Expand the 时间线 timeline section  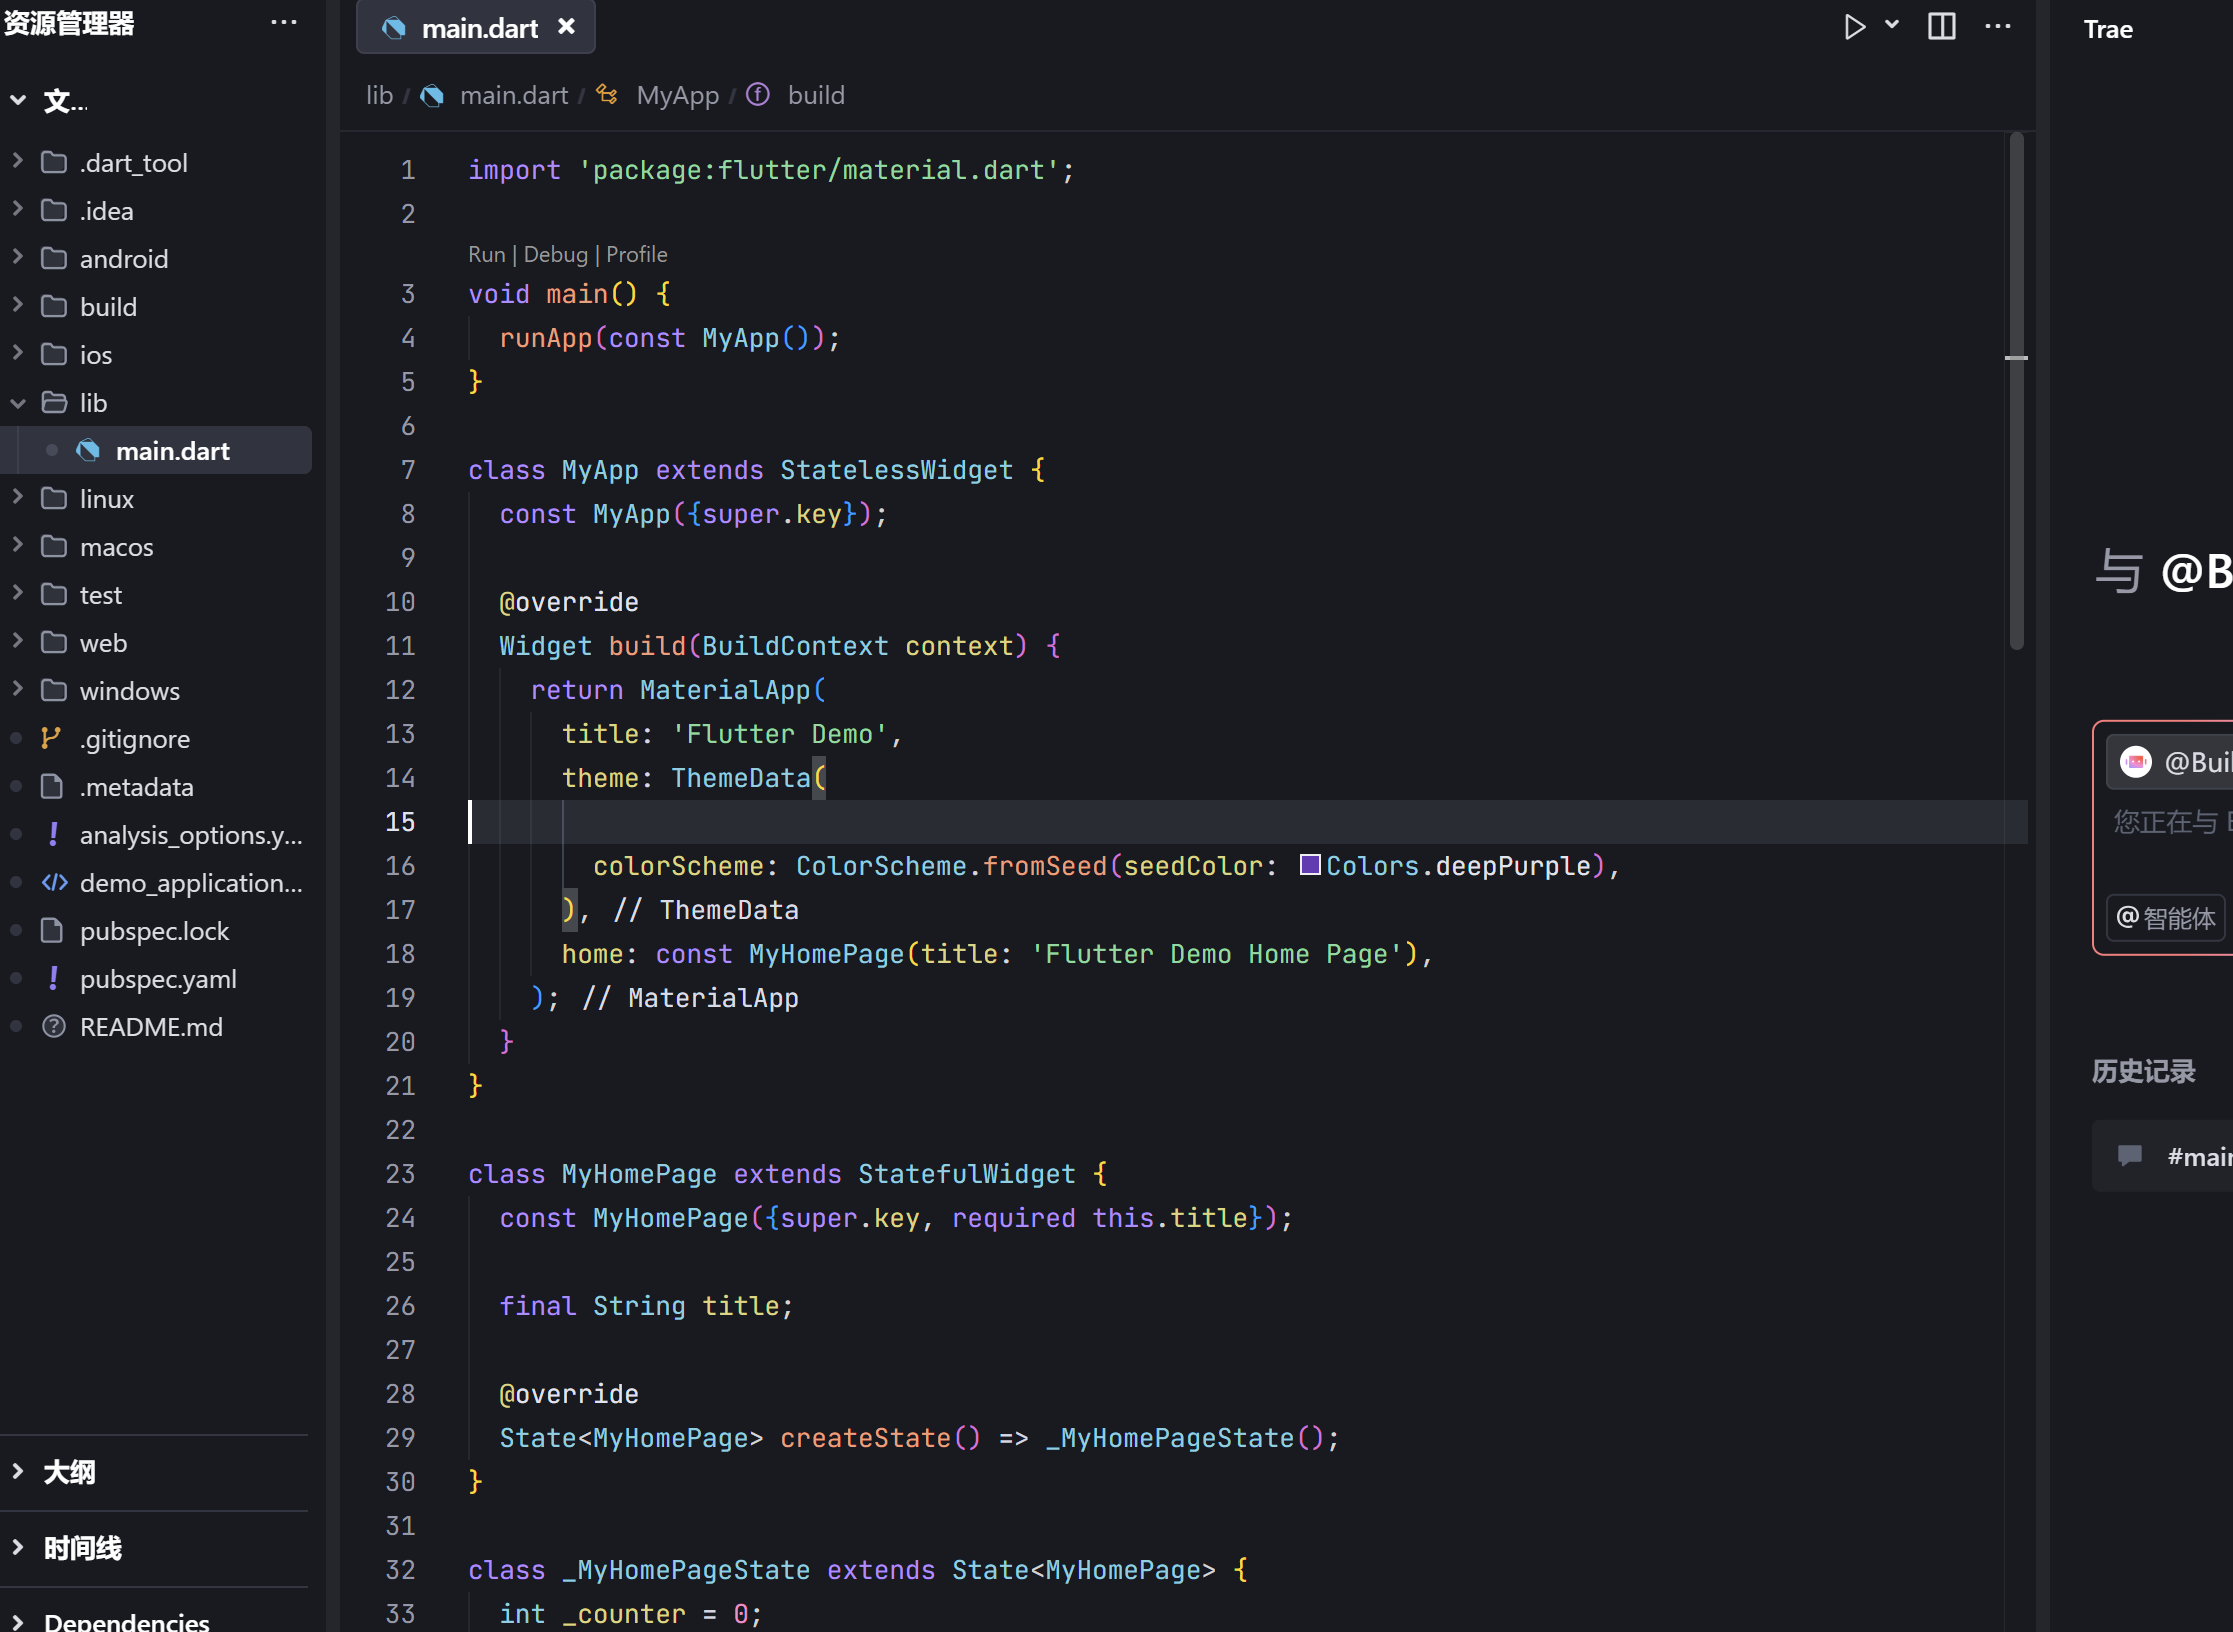tap(82, 1548)
